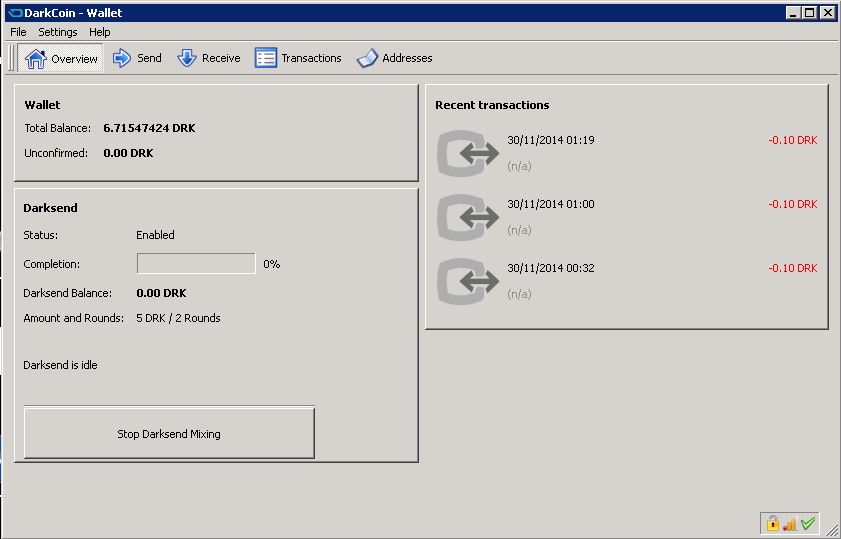Click Darksend is idle message
The height and width of the screenshot is (539, 841).
[x=60, y=365]
